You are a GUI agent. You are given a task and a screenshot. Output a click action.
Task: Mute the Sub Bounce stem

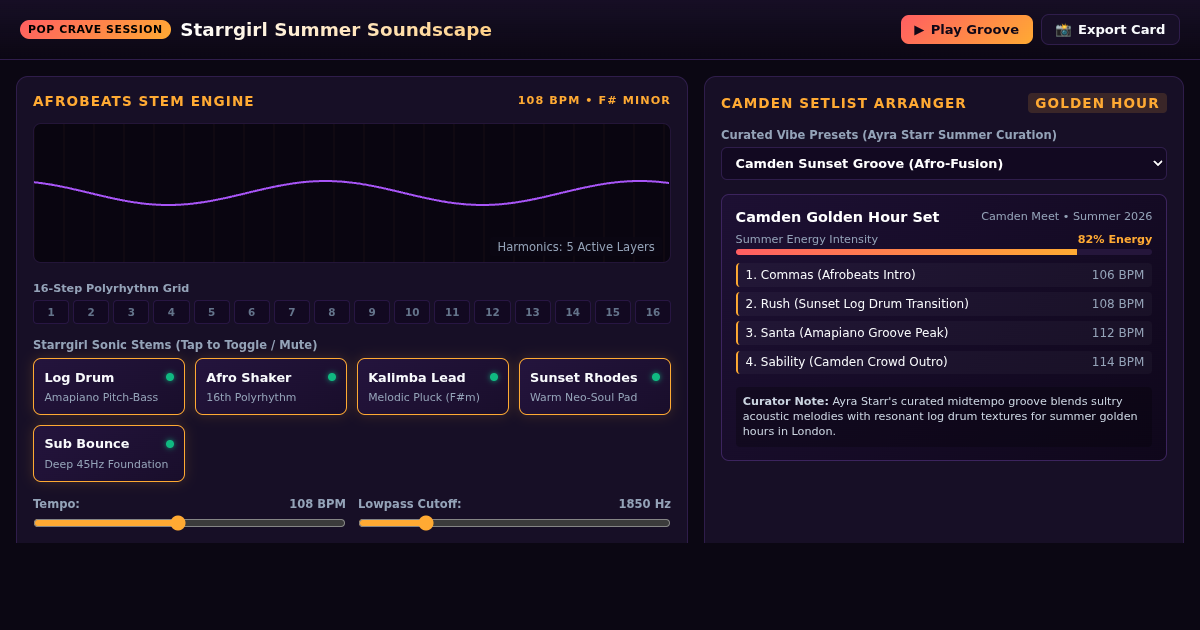point(109,453)
